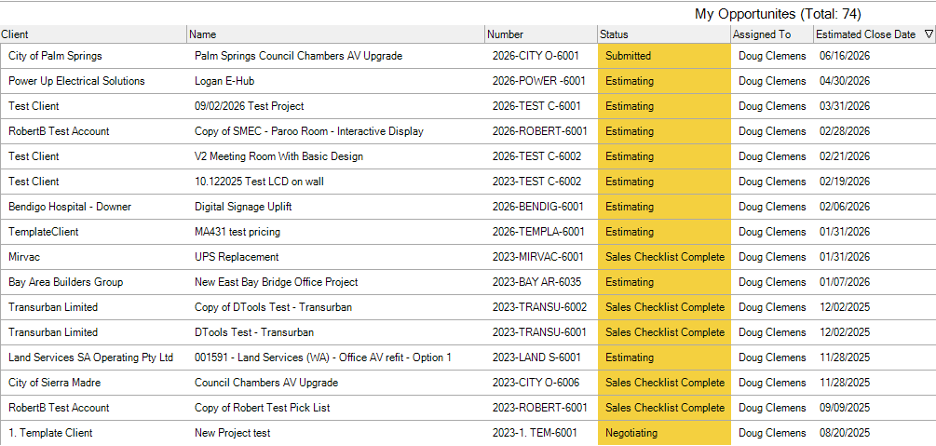936x446 pixels.
Task: Select the Negotiating status cell
Action: (664, 433)
